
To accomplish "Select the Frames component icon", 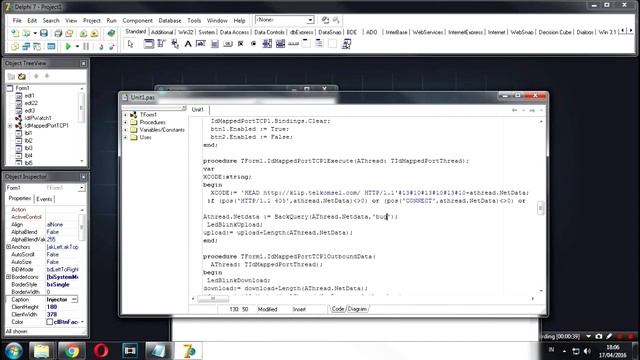I will [149, 44].
